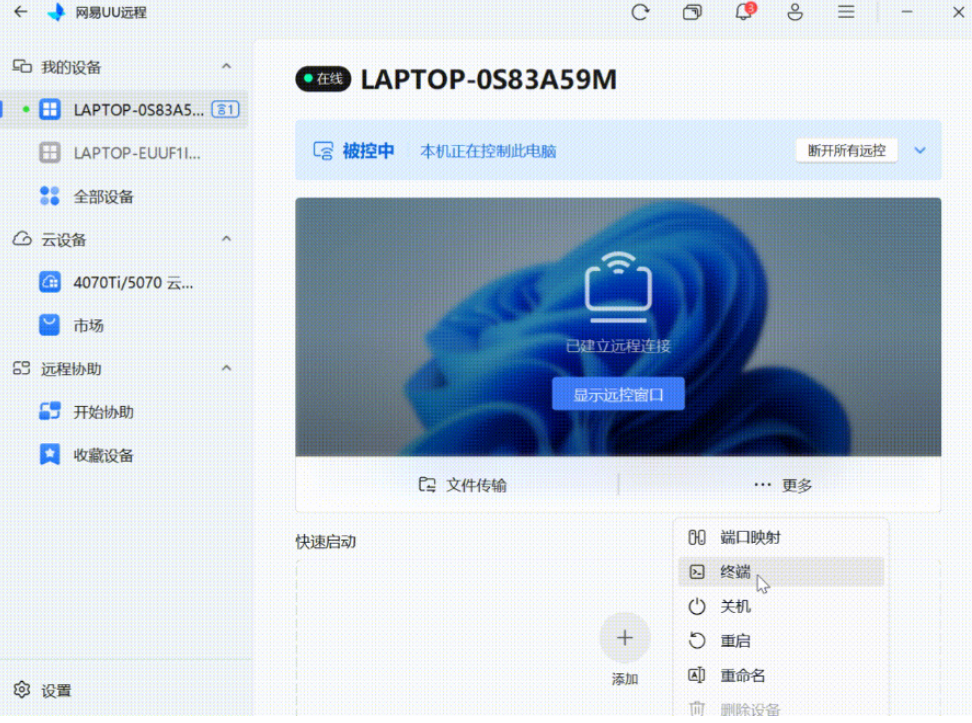
Task: Click the 添加 plus button
Action: tap(625, 638)
